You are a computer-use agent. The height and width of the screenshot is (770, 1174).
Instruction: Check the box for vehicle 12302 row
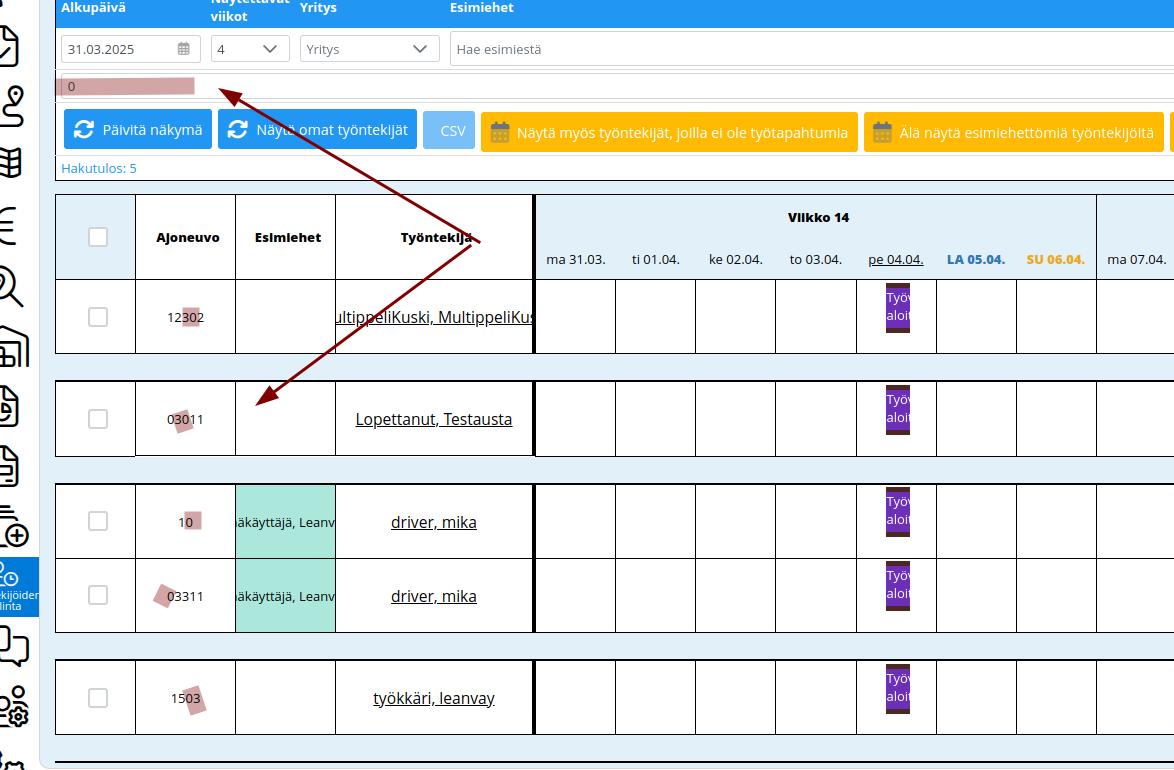pos(98,317)
